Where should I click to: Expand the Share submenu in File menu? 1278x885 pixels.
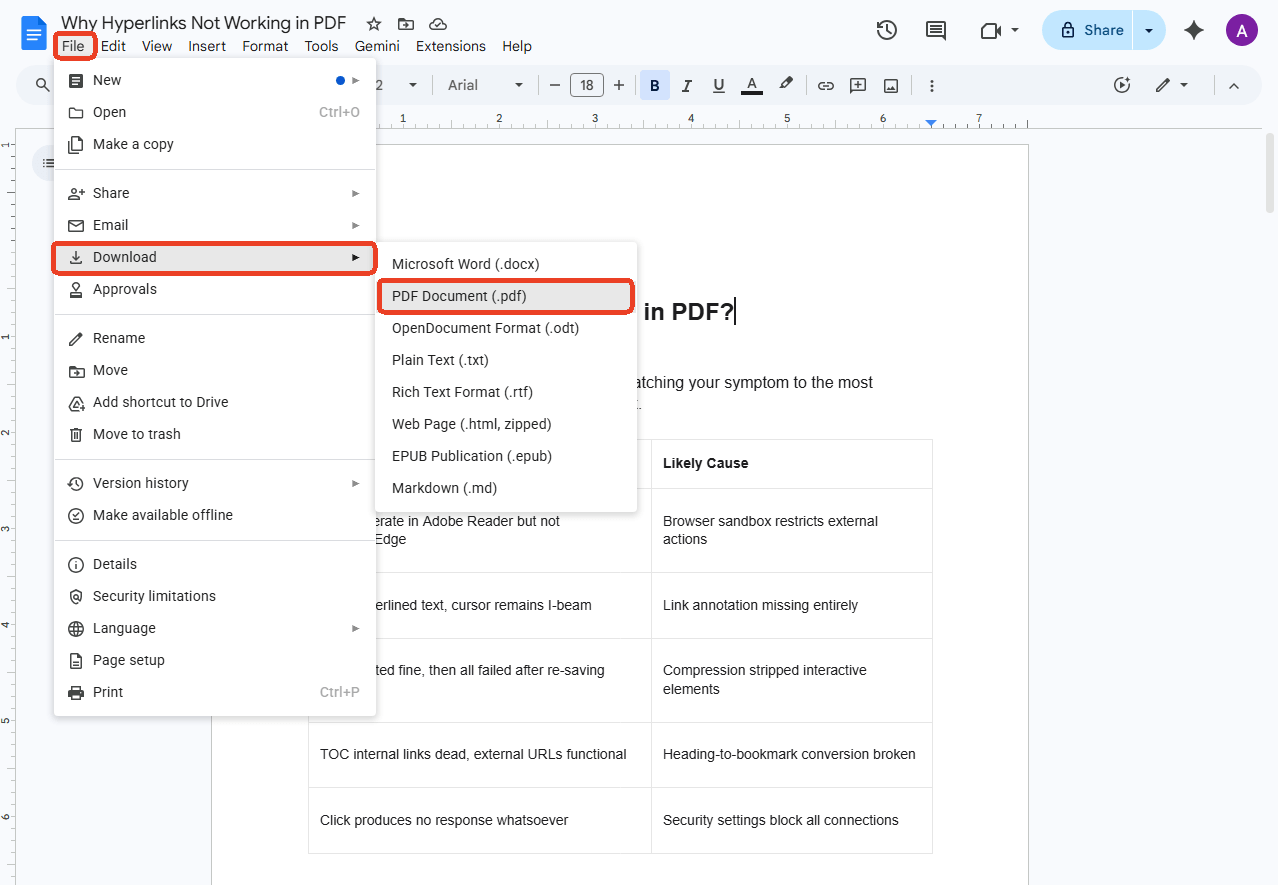215,193
